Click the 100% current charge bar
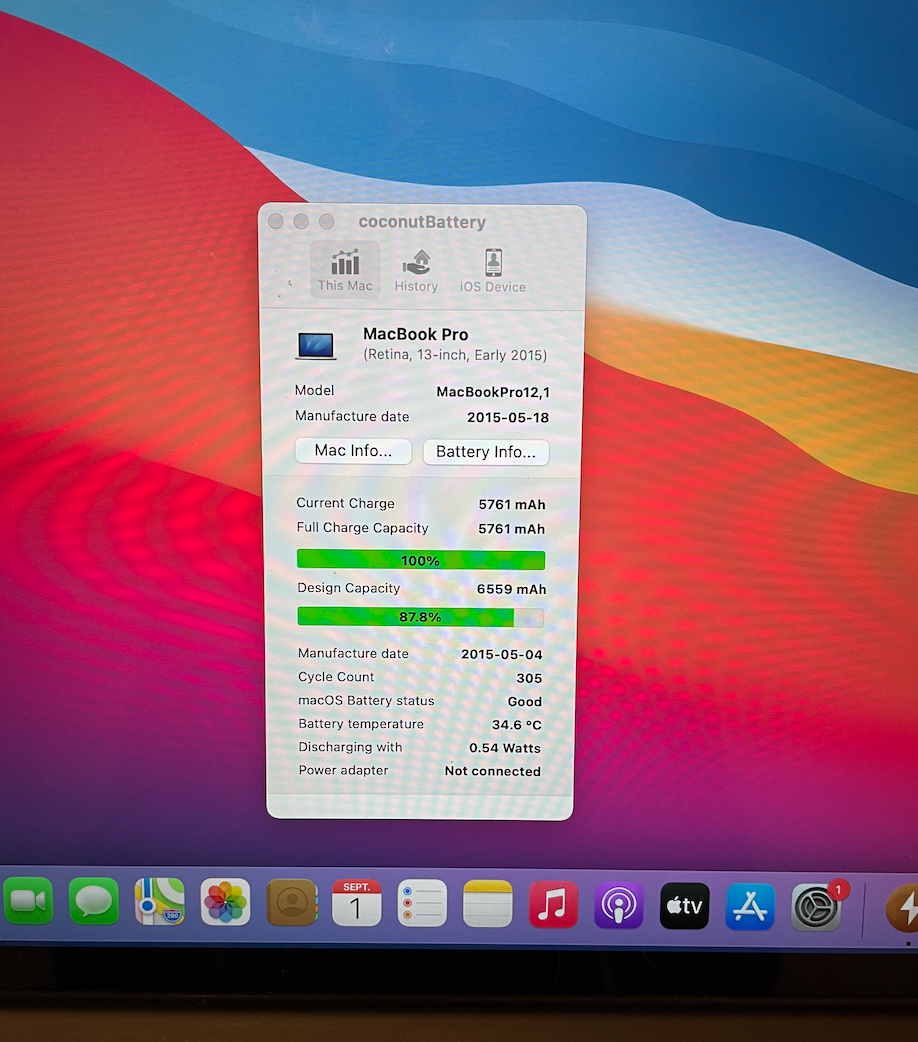918x1042 pixels. (421, 560)
